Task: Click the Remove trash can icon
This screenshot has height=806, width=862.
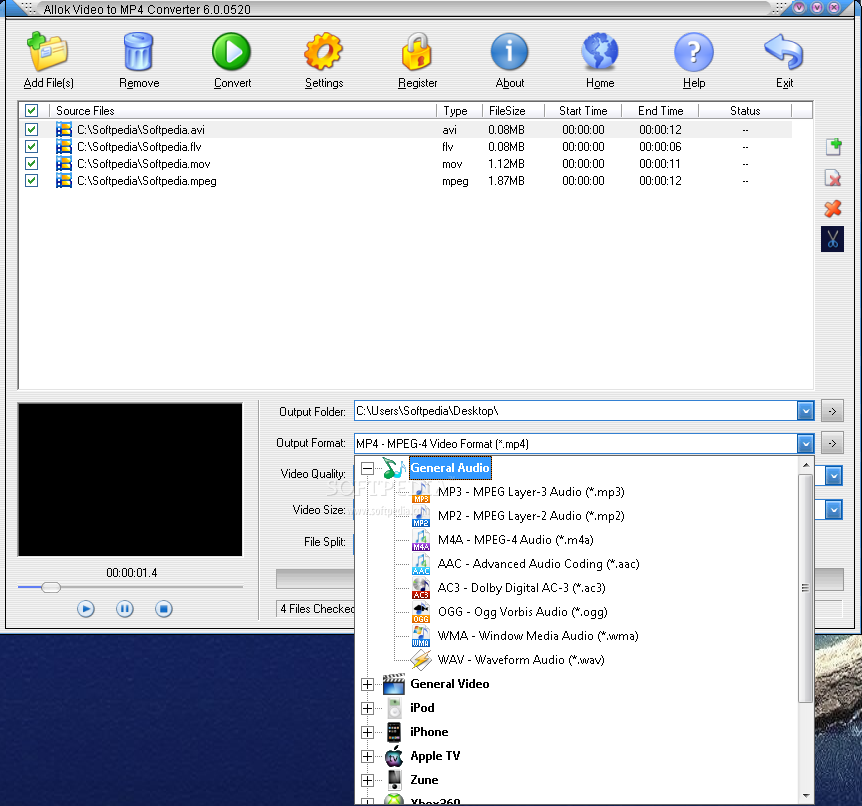Action: tap(139, 51)
